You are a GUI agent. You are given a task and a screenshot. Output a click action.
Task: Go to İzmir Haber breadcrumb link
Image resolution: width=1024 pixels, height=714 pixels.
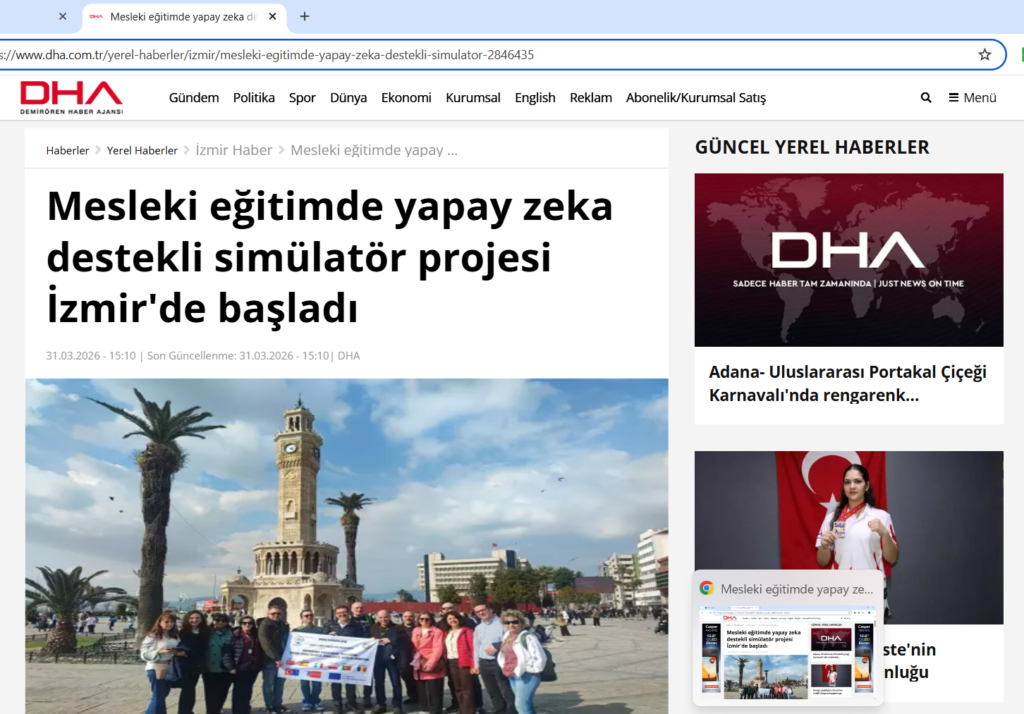coord(234,150)
